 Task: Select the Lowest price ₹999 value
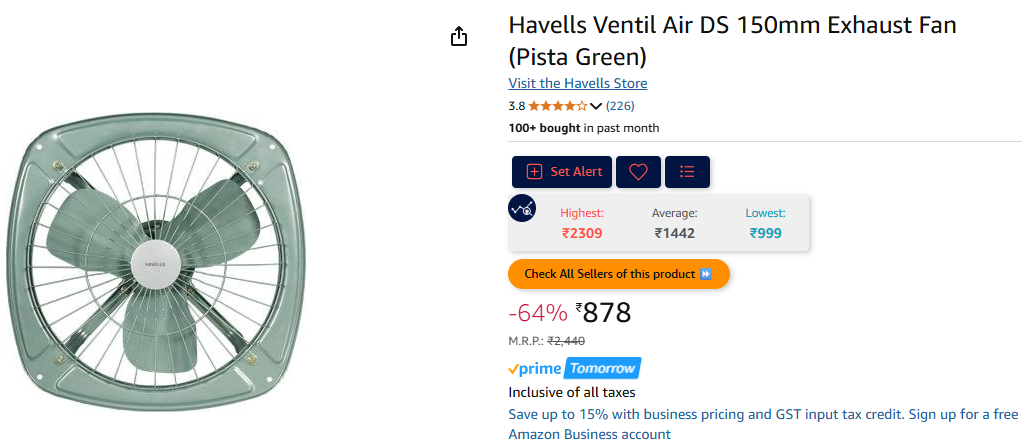coord(765,233)
